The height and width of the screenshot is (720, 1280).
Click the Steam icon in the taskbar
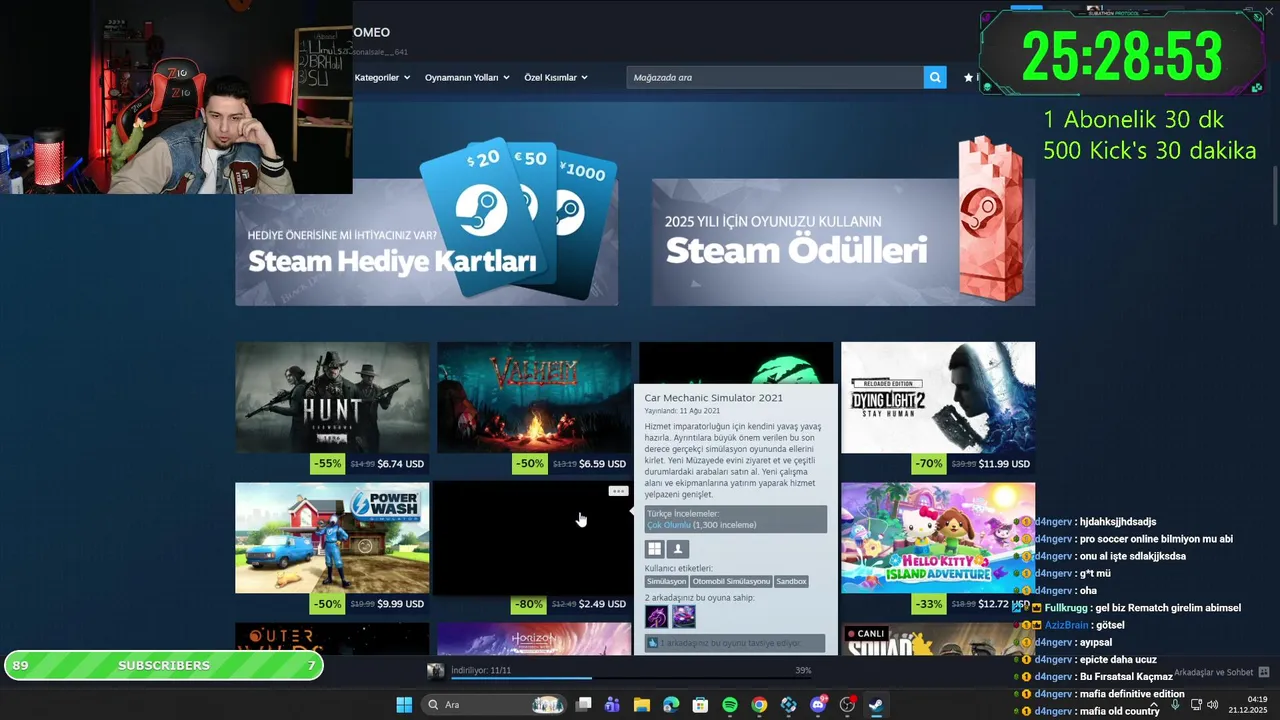(x=876, y=705)
